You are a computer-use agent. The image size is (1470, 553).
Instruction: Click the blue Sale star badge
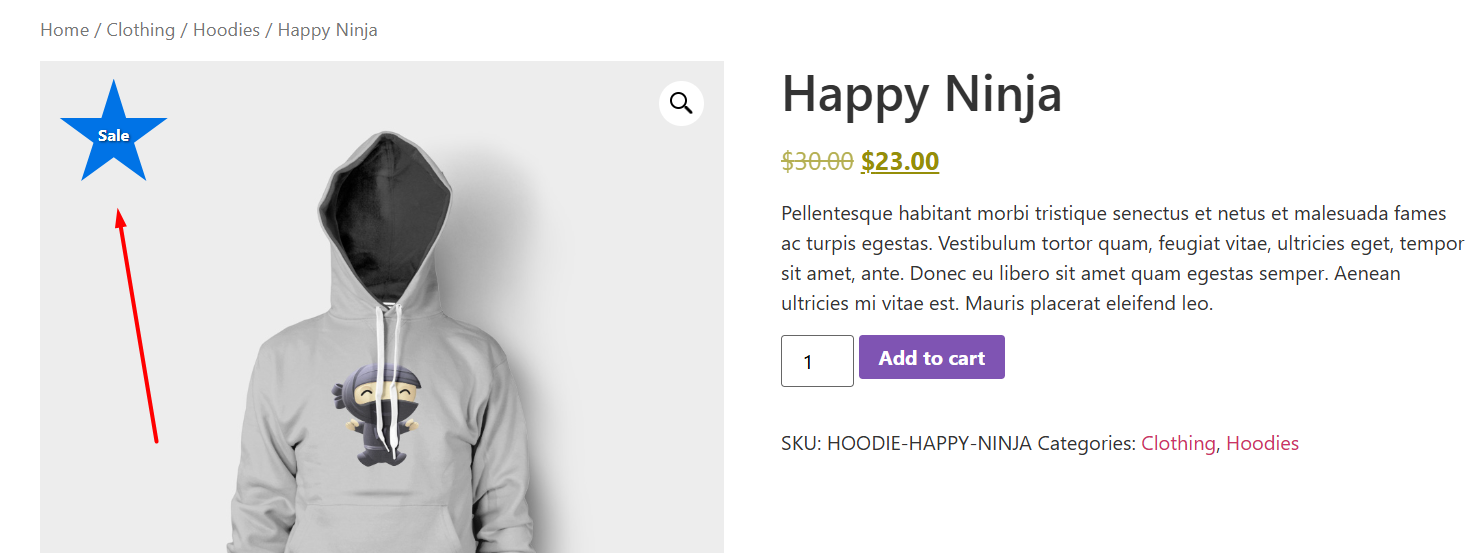click(113, 135)
